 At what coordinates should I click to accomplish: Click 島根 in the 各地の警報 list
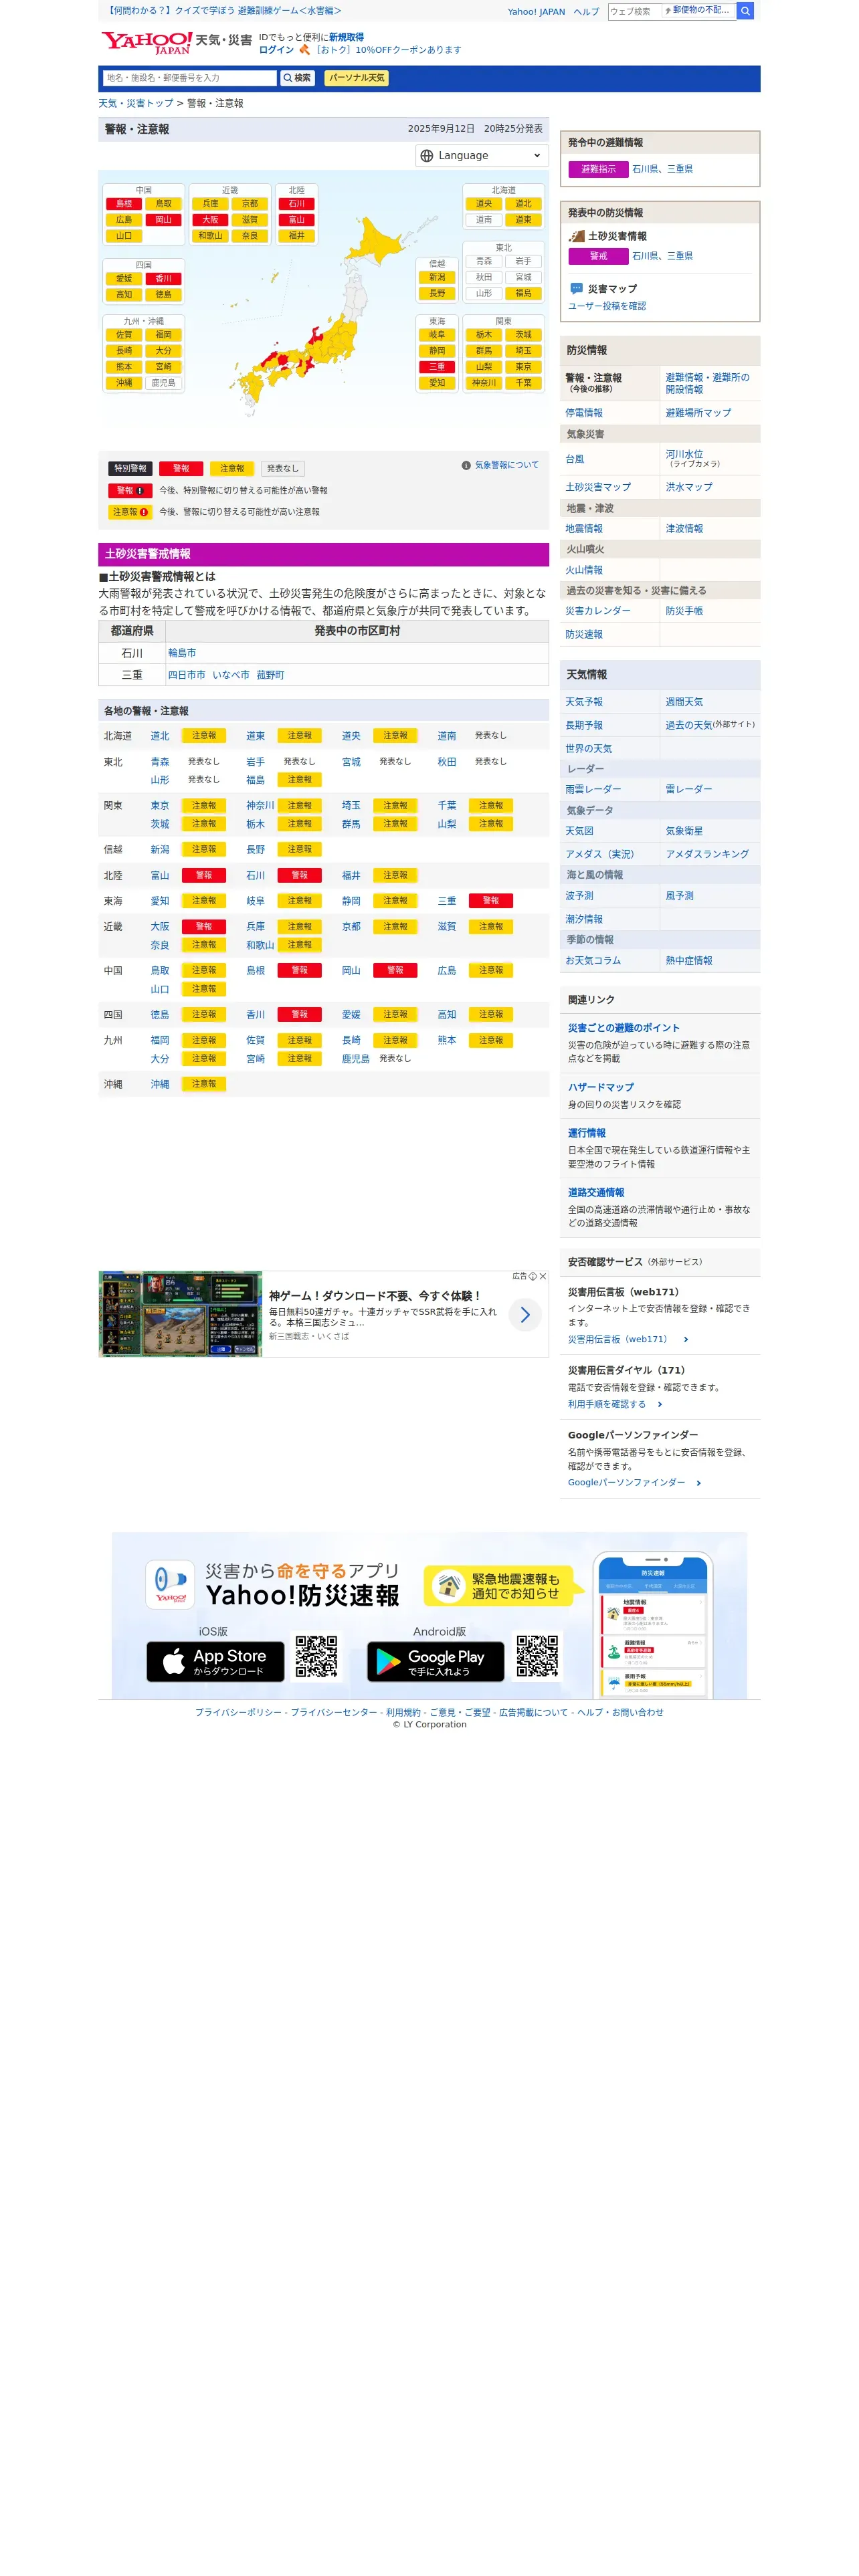click(256, 970)
